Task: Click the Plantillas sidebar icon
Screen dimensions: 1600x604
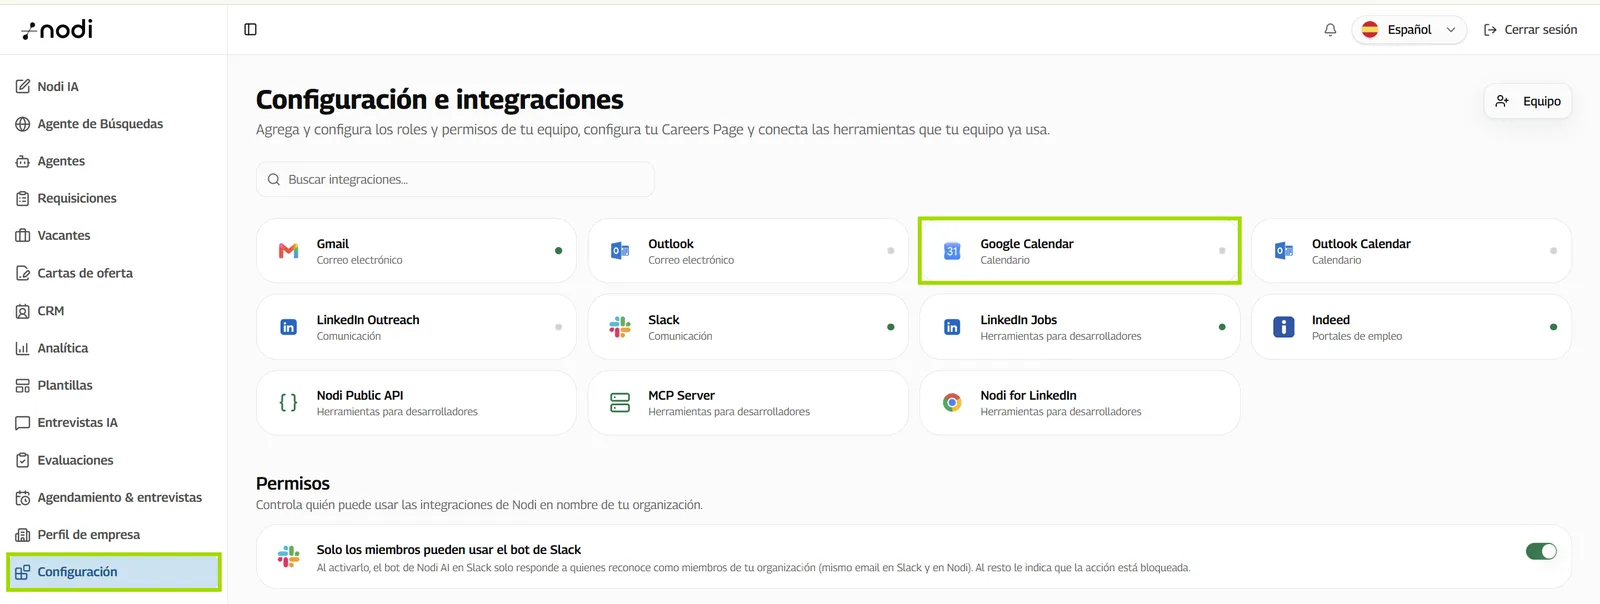Action: pyautogui.click(x=23, y=385)
